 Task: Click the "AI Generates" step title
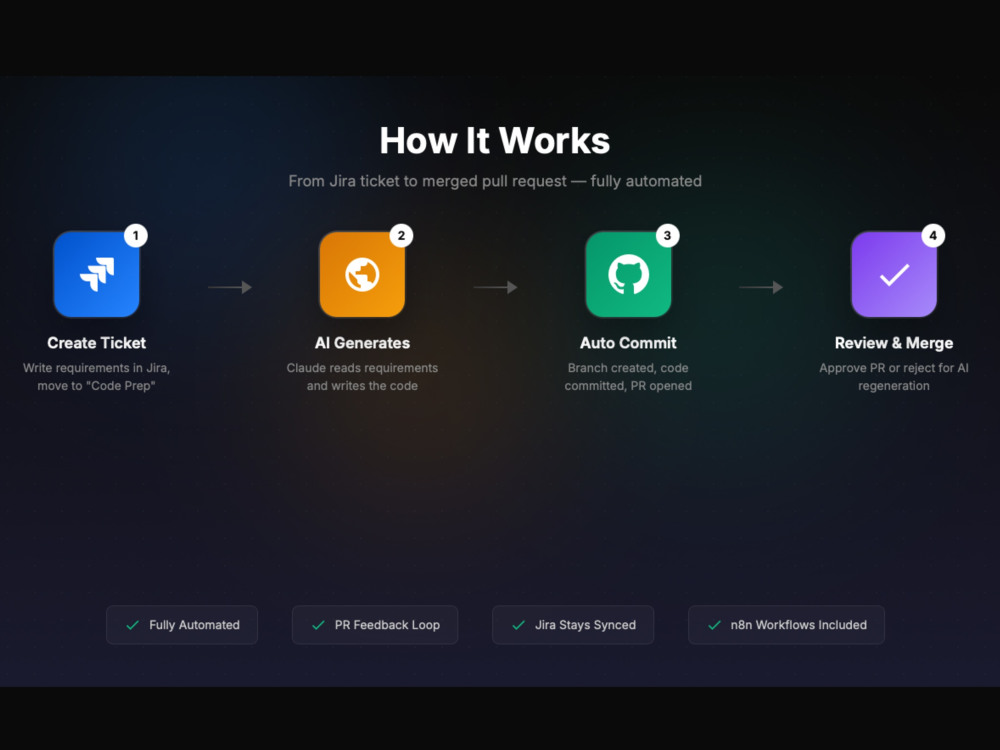pyautogui.click(x=362, y=343)
